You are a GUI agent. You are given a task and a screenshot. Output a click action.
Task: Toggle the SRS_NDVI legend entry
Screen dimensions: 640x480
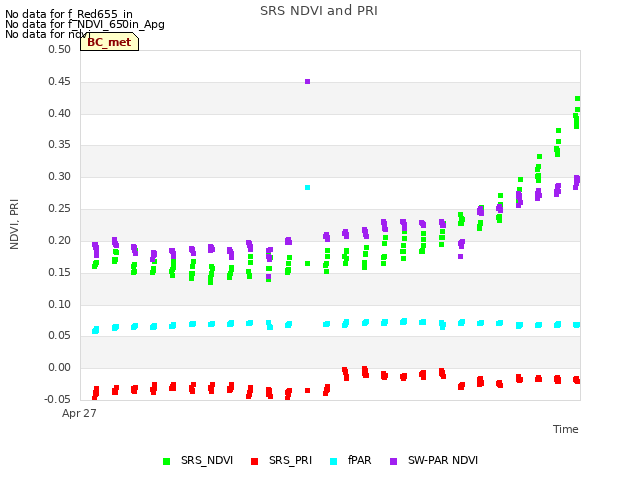pyautogui.click(x=198, y=461)
